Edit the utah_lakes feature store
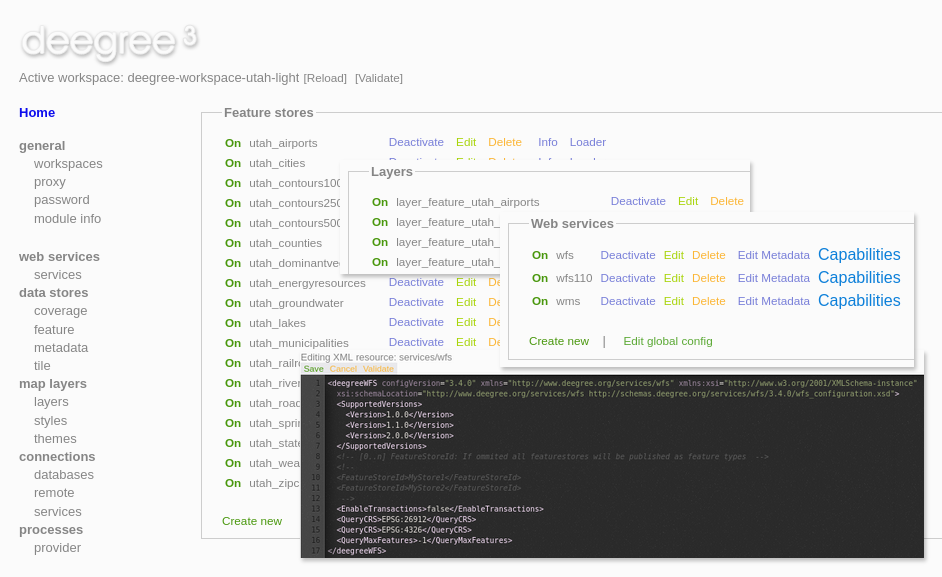 tap(466, 322)
